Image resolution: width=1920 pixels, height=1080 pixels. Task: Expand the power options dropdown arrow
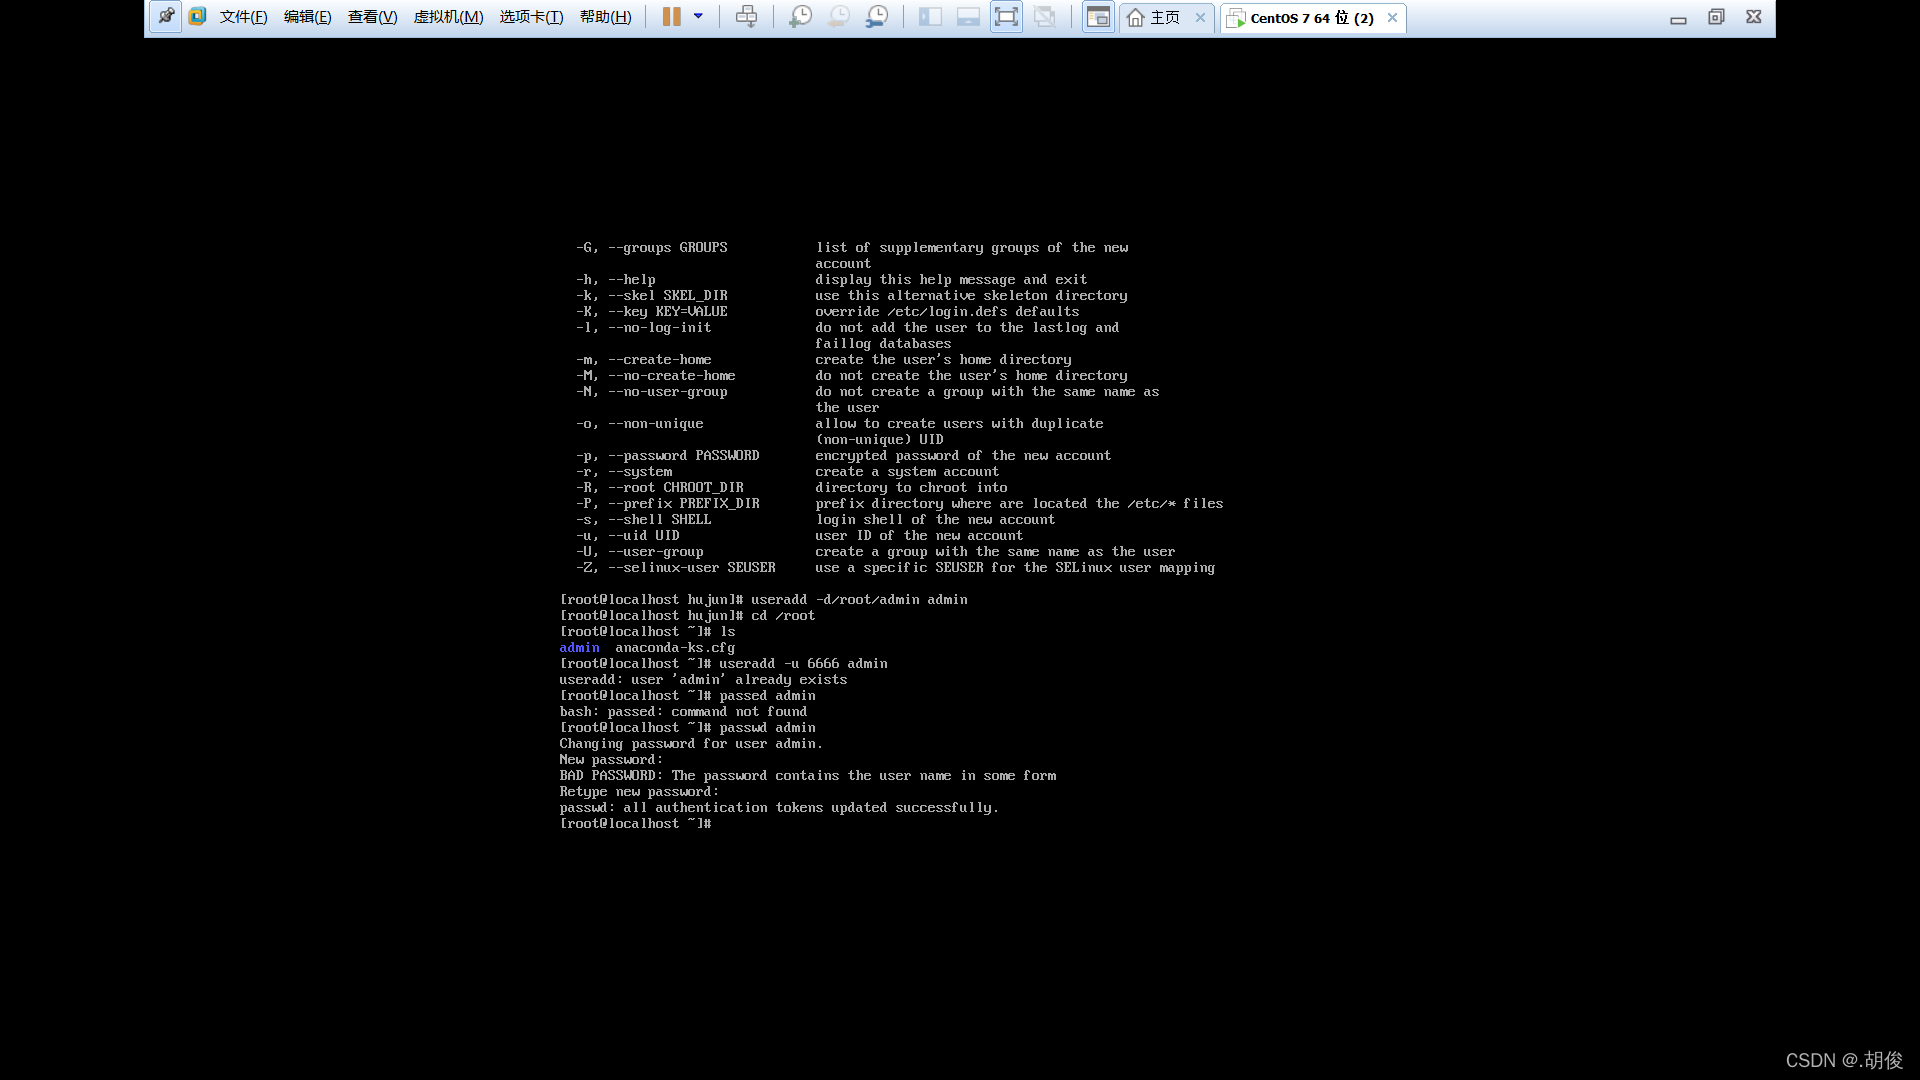(698, 16)
